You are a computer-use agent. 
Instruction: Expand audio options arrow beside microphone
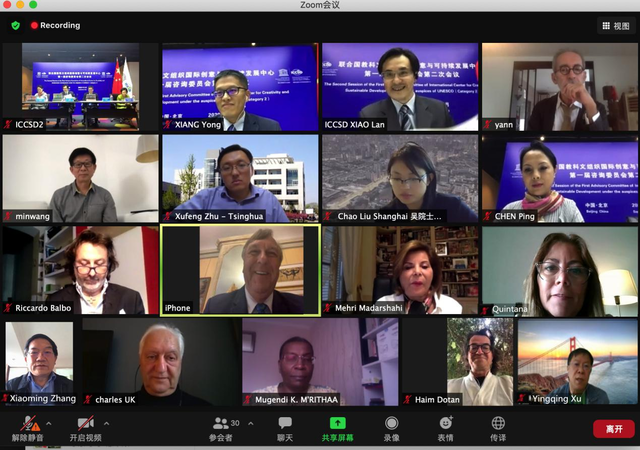click(x=49, y=424)
